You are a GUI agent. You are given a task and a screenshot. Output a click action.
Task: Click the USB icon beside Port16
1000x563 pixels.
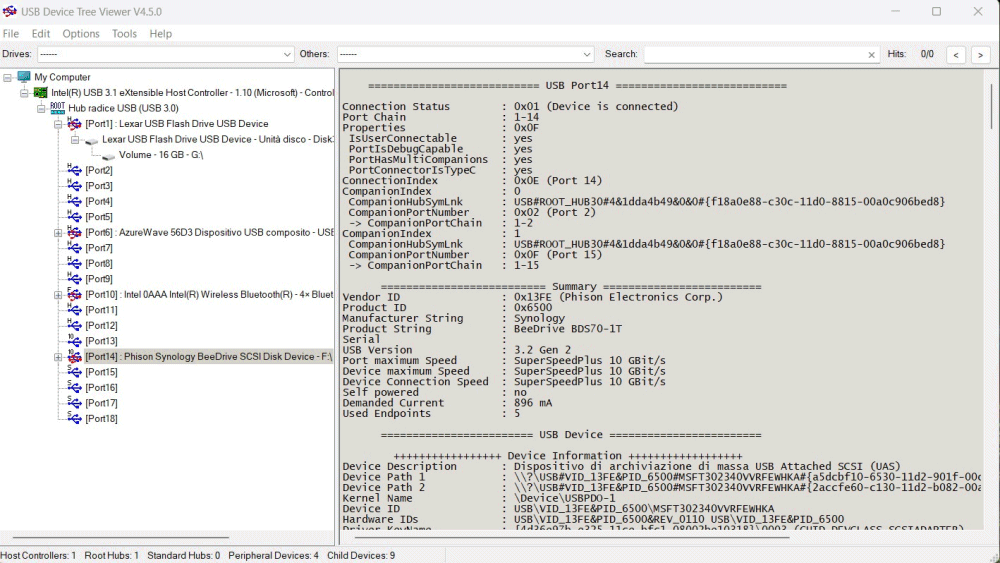point(75,388)
